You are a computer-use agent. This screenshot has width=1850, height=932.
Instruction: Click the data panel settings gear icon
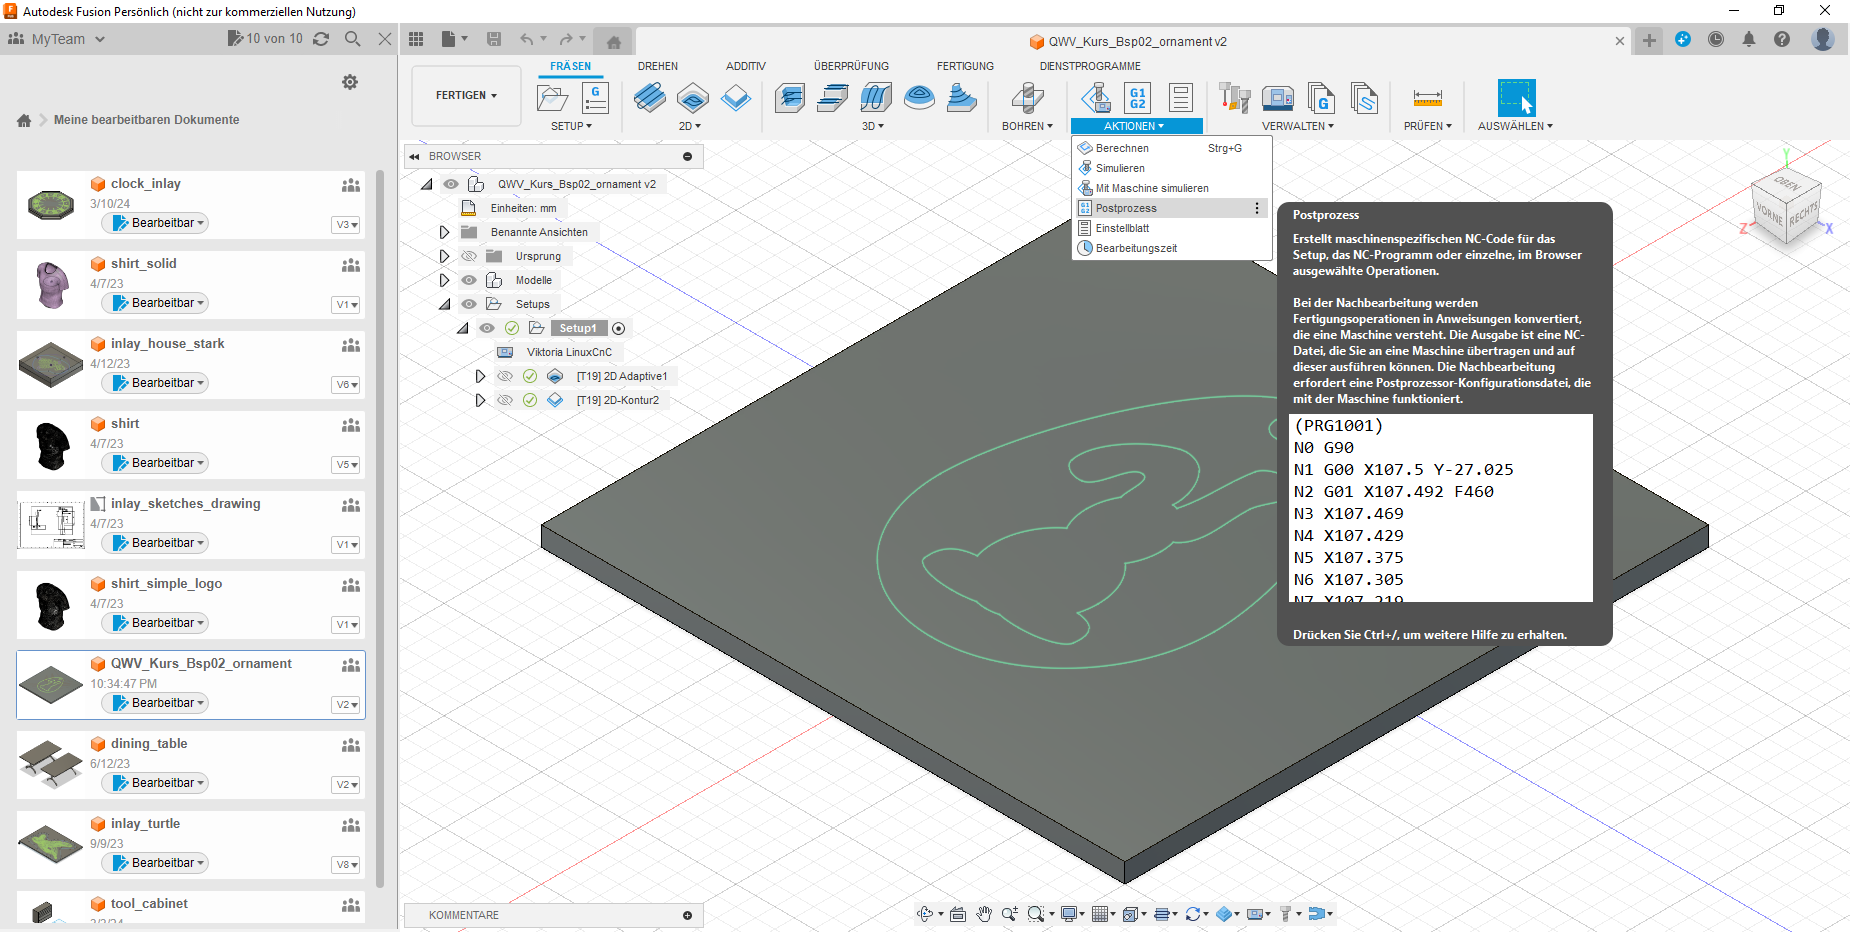pos(350,82)
